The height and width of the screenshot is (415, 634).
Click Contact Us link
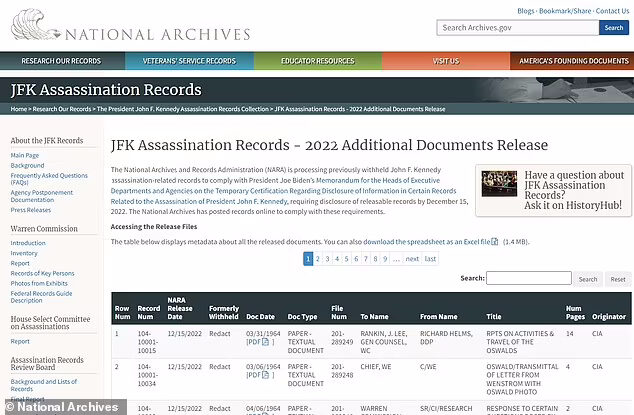[x=612, y=11]
